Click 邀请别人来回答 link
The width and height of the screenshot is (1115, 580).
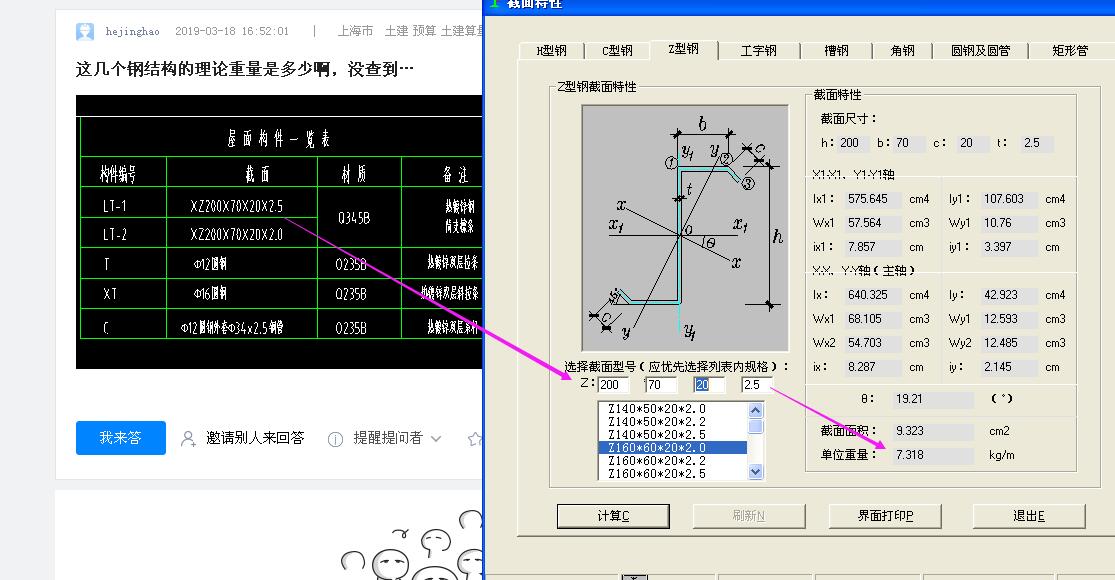(x=255, y=438)
